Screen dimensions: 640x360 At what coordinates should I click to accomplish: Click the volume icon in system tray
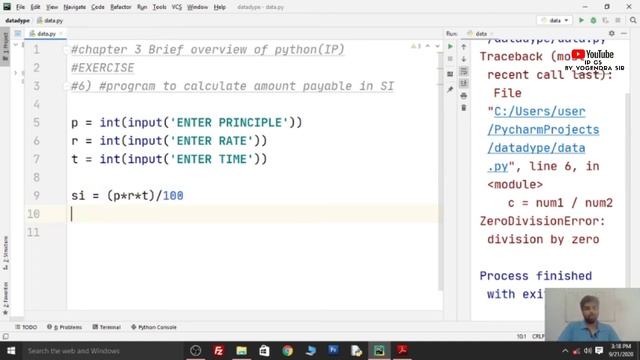click(x=588, y=351)
